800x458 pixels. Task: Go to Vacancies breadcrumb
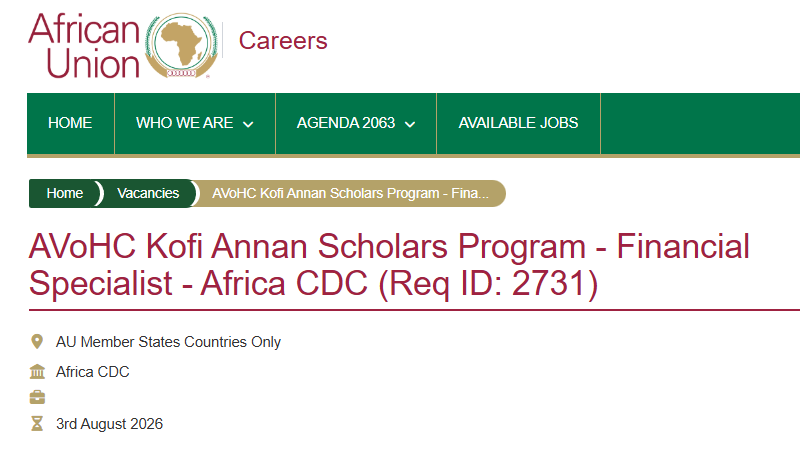pyautogui.click(x=148, y=193)
